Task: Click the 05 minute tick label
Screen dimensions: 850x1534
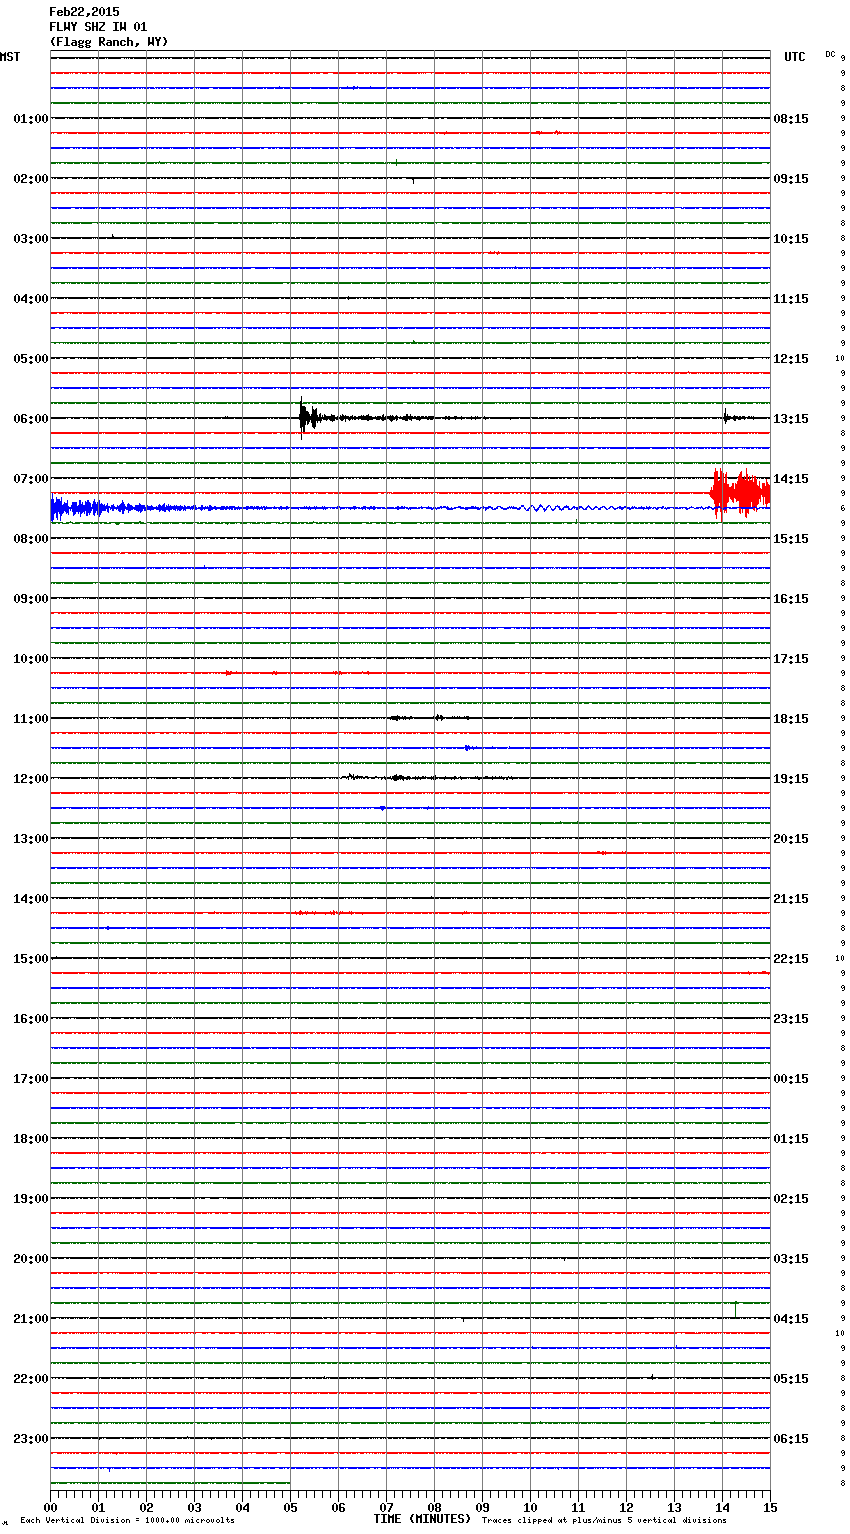Action: (x=291, y=1507)
